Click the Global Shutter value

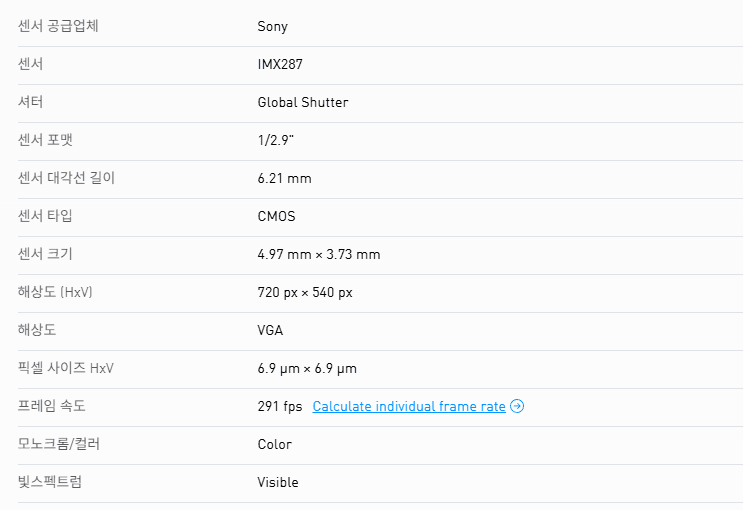pos(303,102)
